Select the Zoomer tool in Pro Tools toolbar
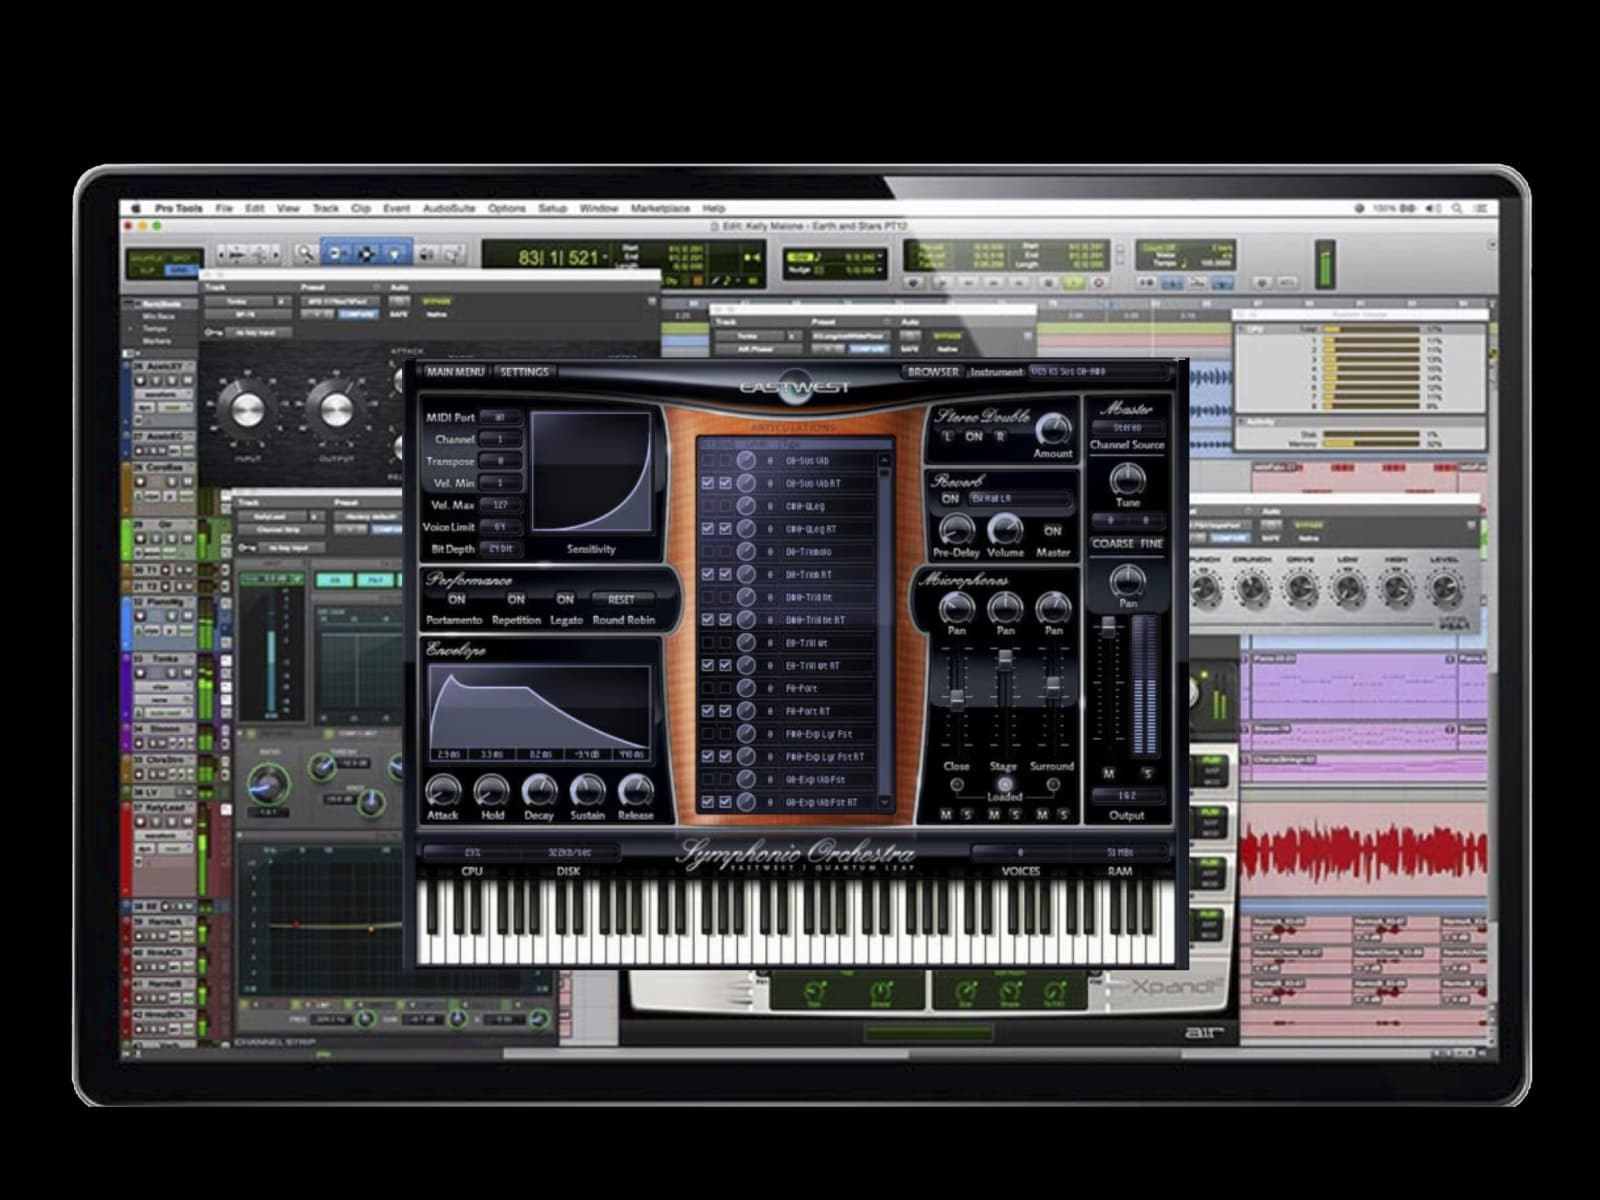Viewport: 1600px width, 1200px height. tap(304, 254)
